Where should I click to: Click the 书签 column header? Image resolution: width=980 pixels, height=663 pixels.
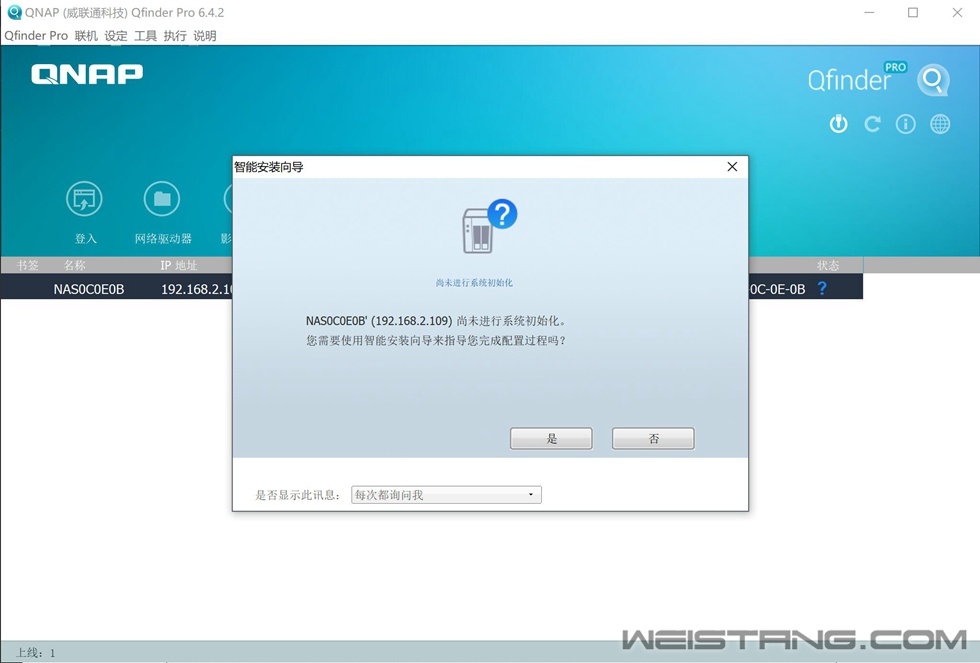point(28,265)
